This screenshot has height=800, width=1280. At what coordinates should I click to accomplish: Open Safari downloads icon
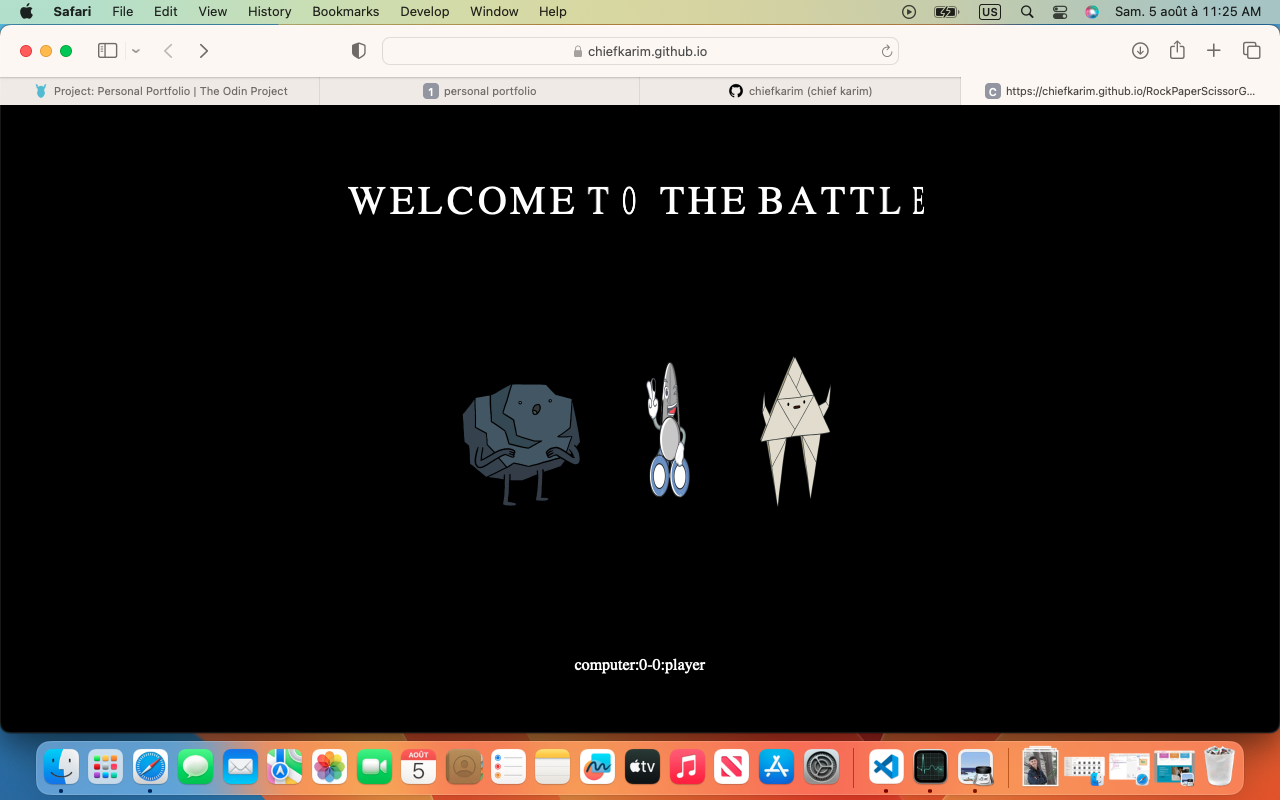[x=1140, y=51]
